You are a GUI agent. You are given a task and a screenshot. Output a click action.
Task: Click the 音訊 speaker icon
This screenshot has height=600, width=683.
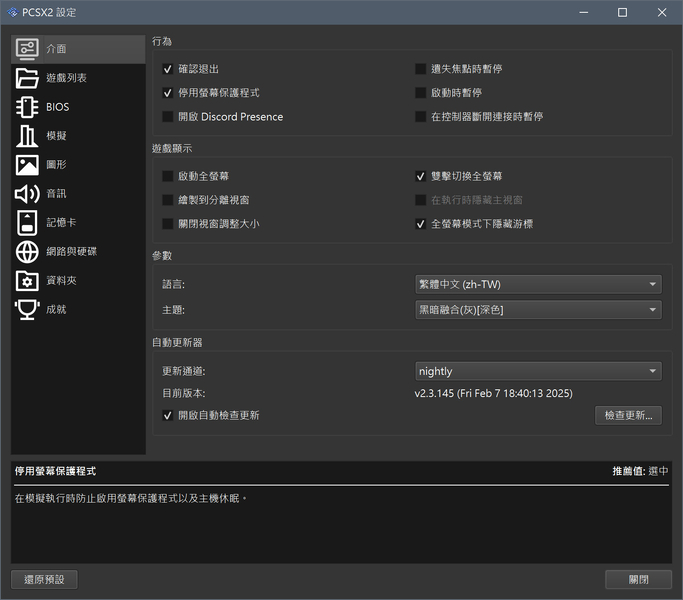tap(27, 194)
